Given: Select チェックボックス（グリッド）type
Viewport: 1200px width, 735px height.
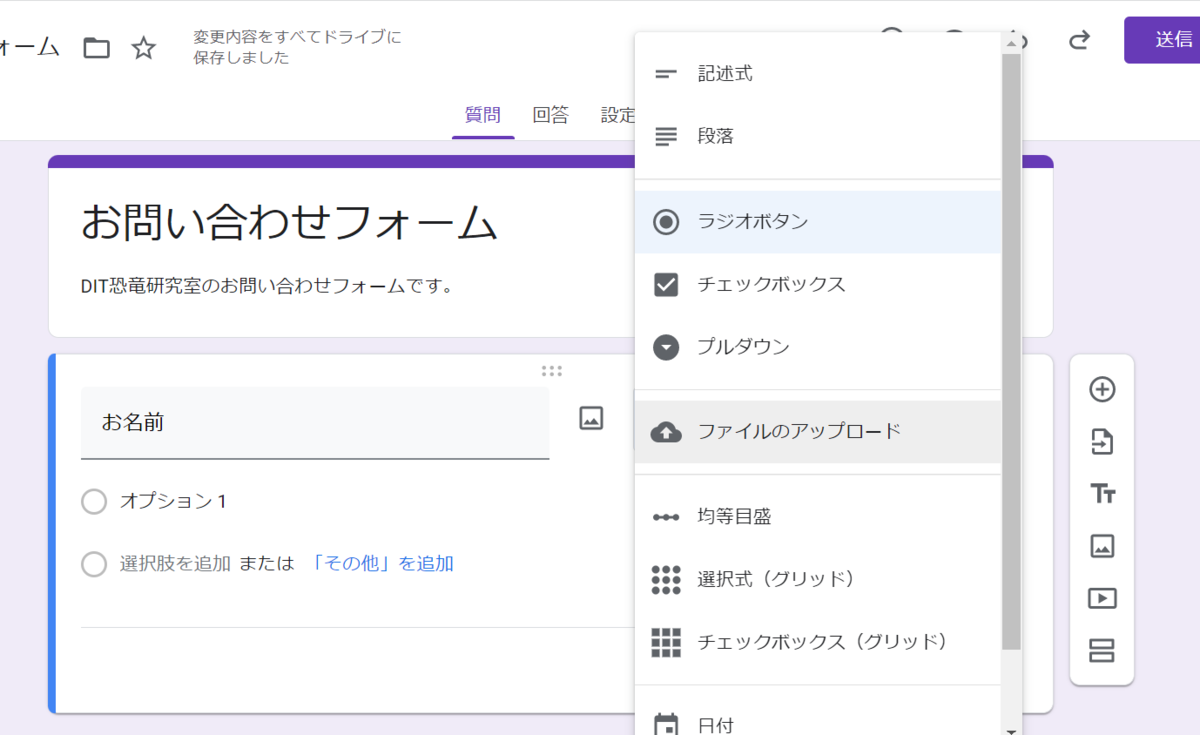Looking at the screenshot, I should 818,642.
